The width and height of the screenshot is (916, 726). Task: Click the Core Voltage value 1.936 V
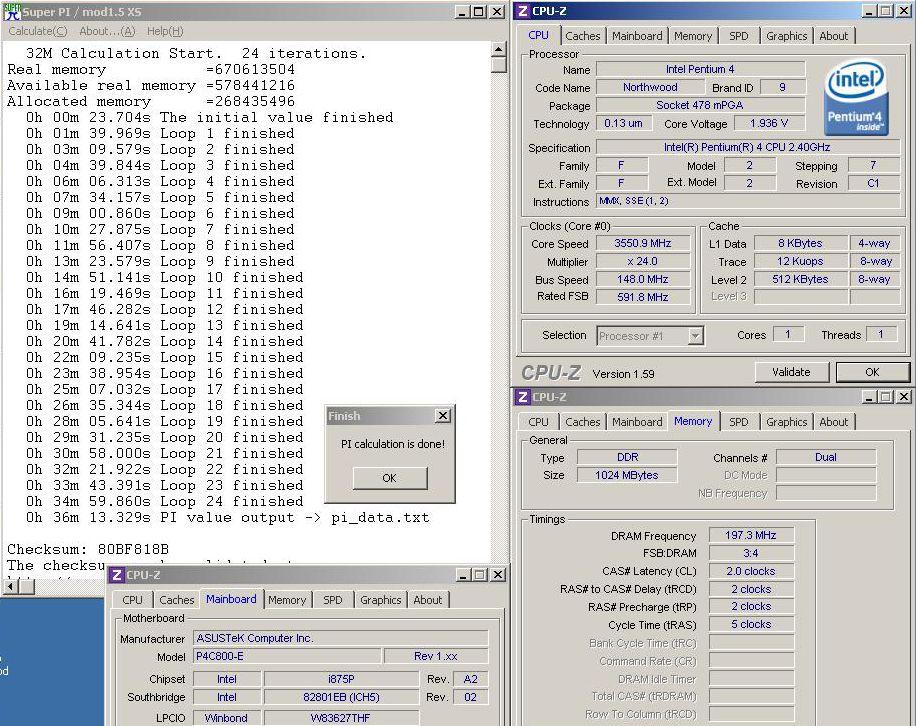coord(769,123)
